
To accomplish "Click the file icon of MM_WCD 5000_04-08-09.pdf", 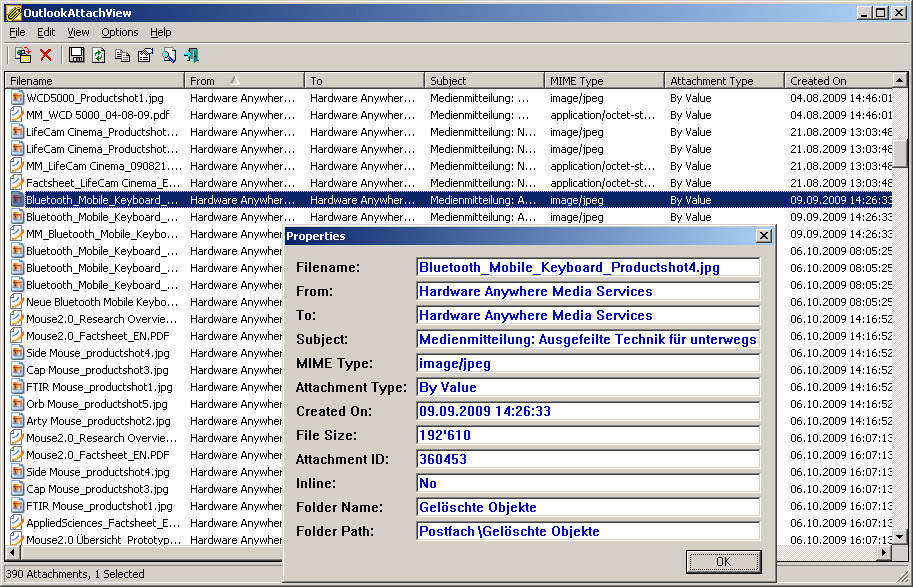I will [17, 115].
